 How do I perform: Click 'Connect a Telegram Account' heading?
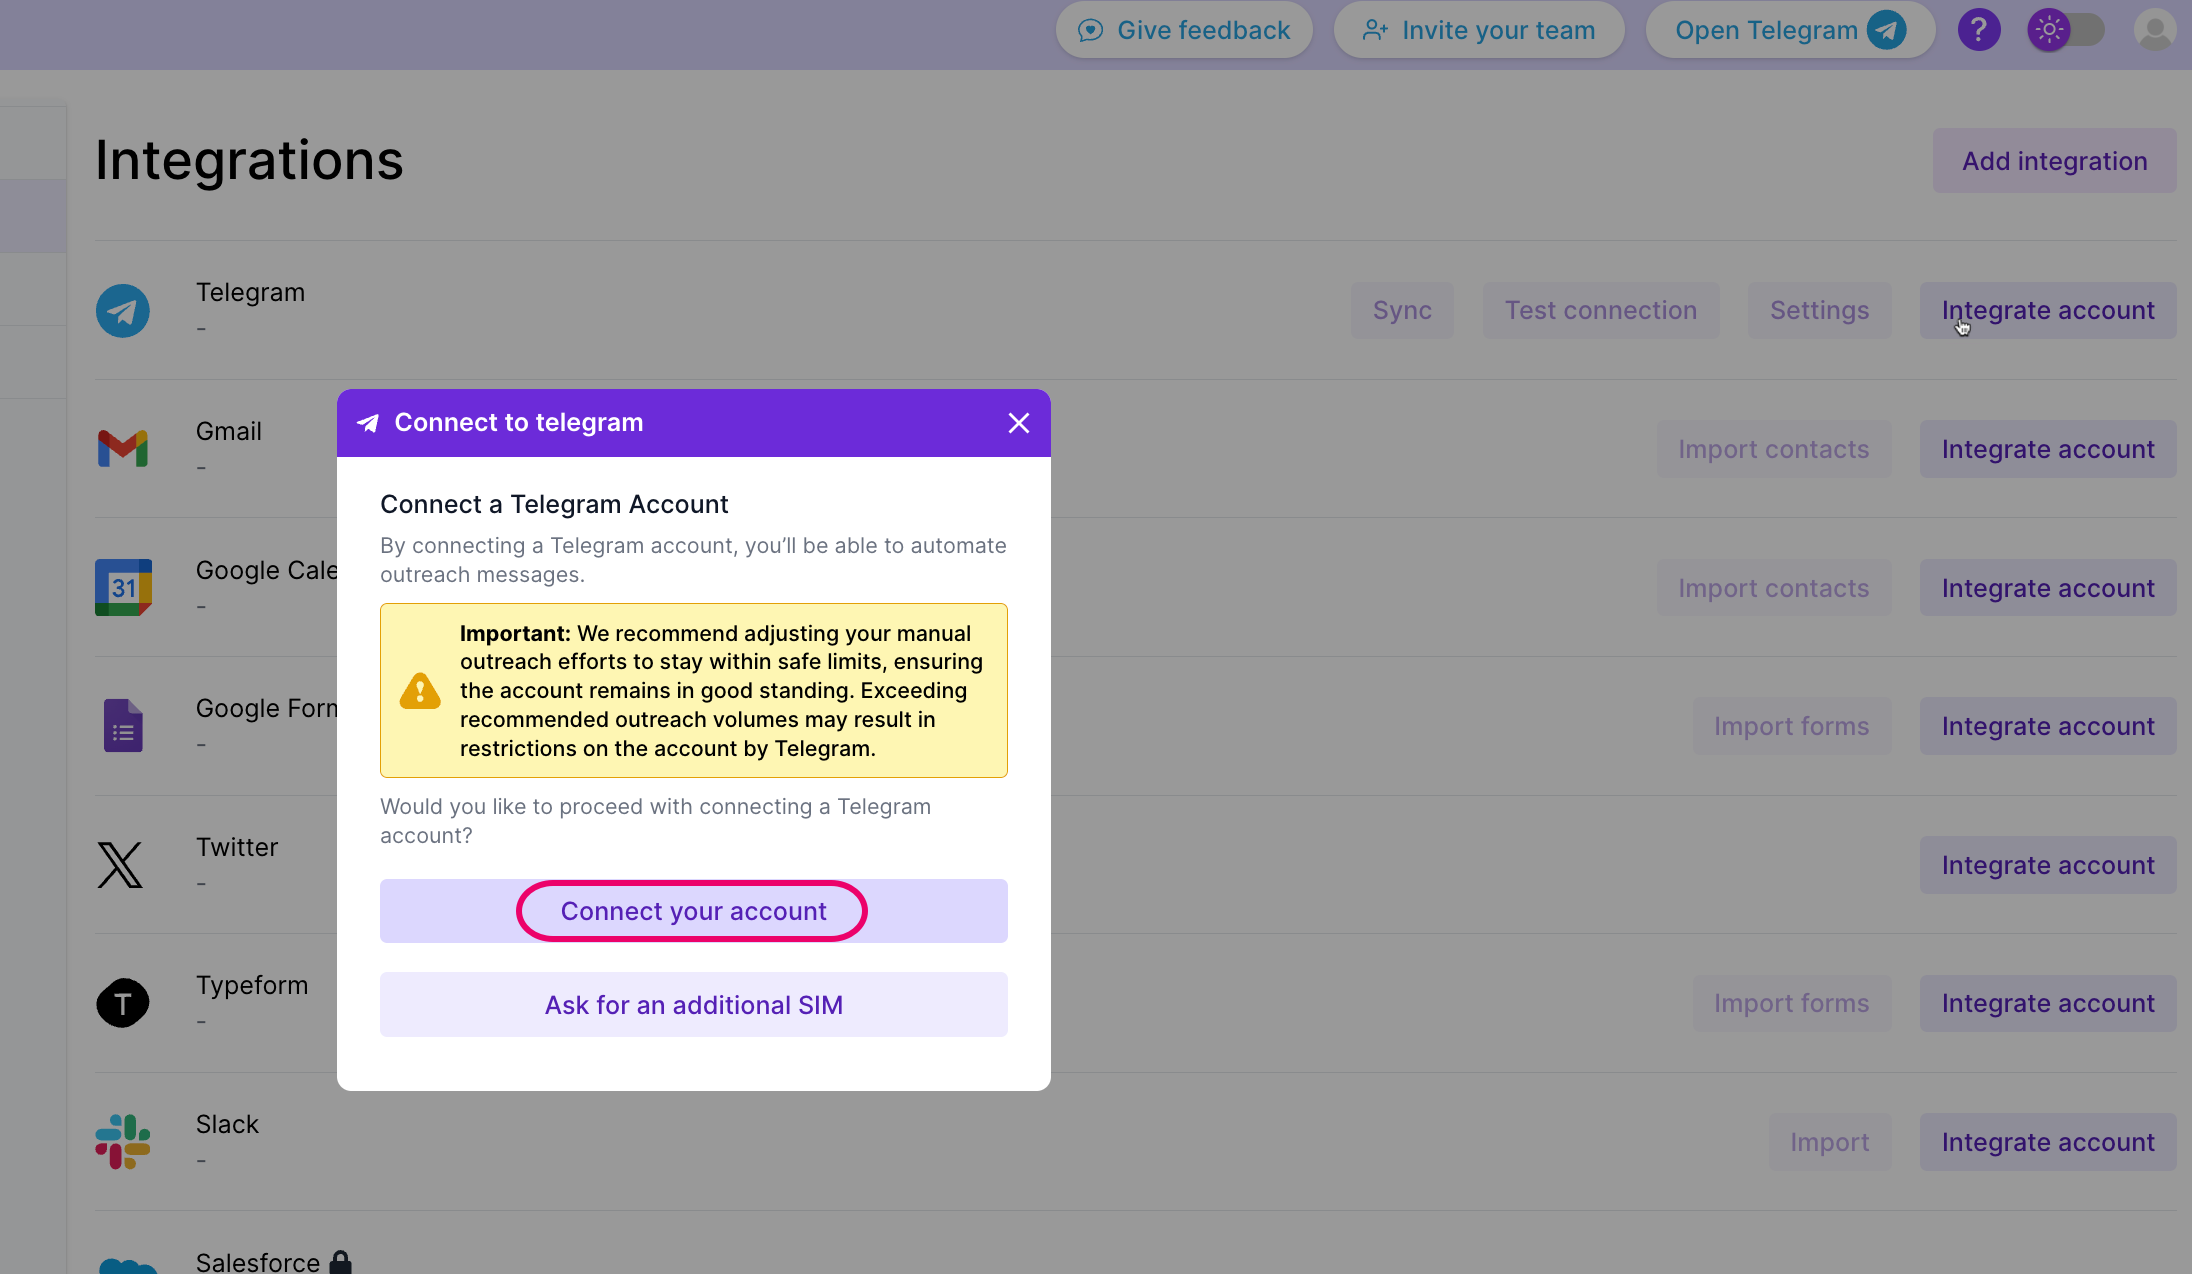pos(554,504)
